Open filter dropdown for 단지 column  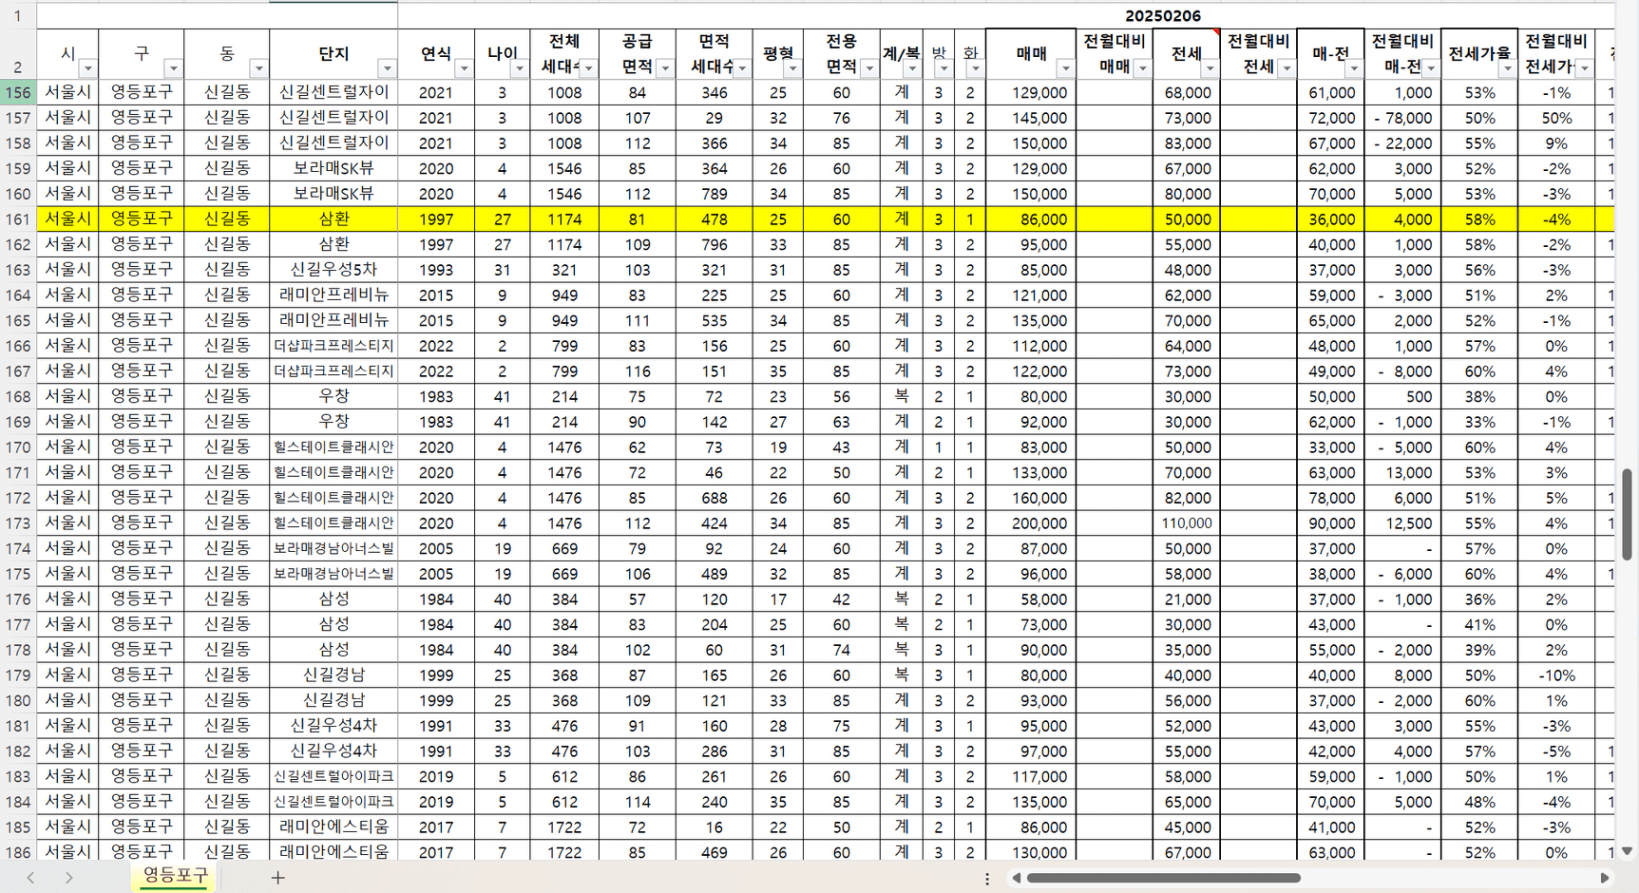pyautogui.click(x=387, y=68)
